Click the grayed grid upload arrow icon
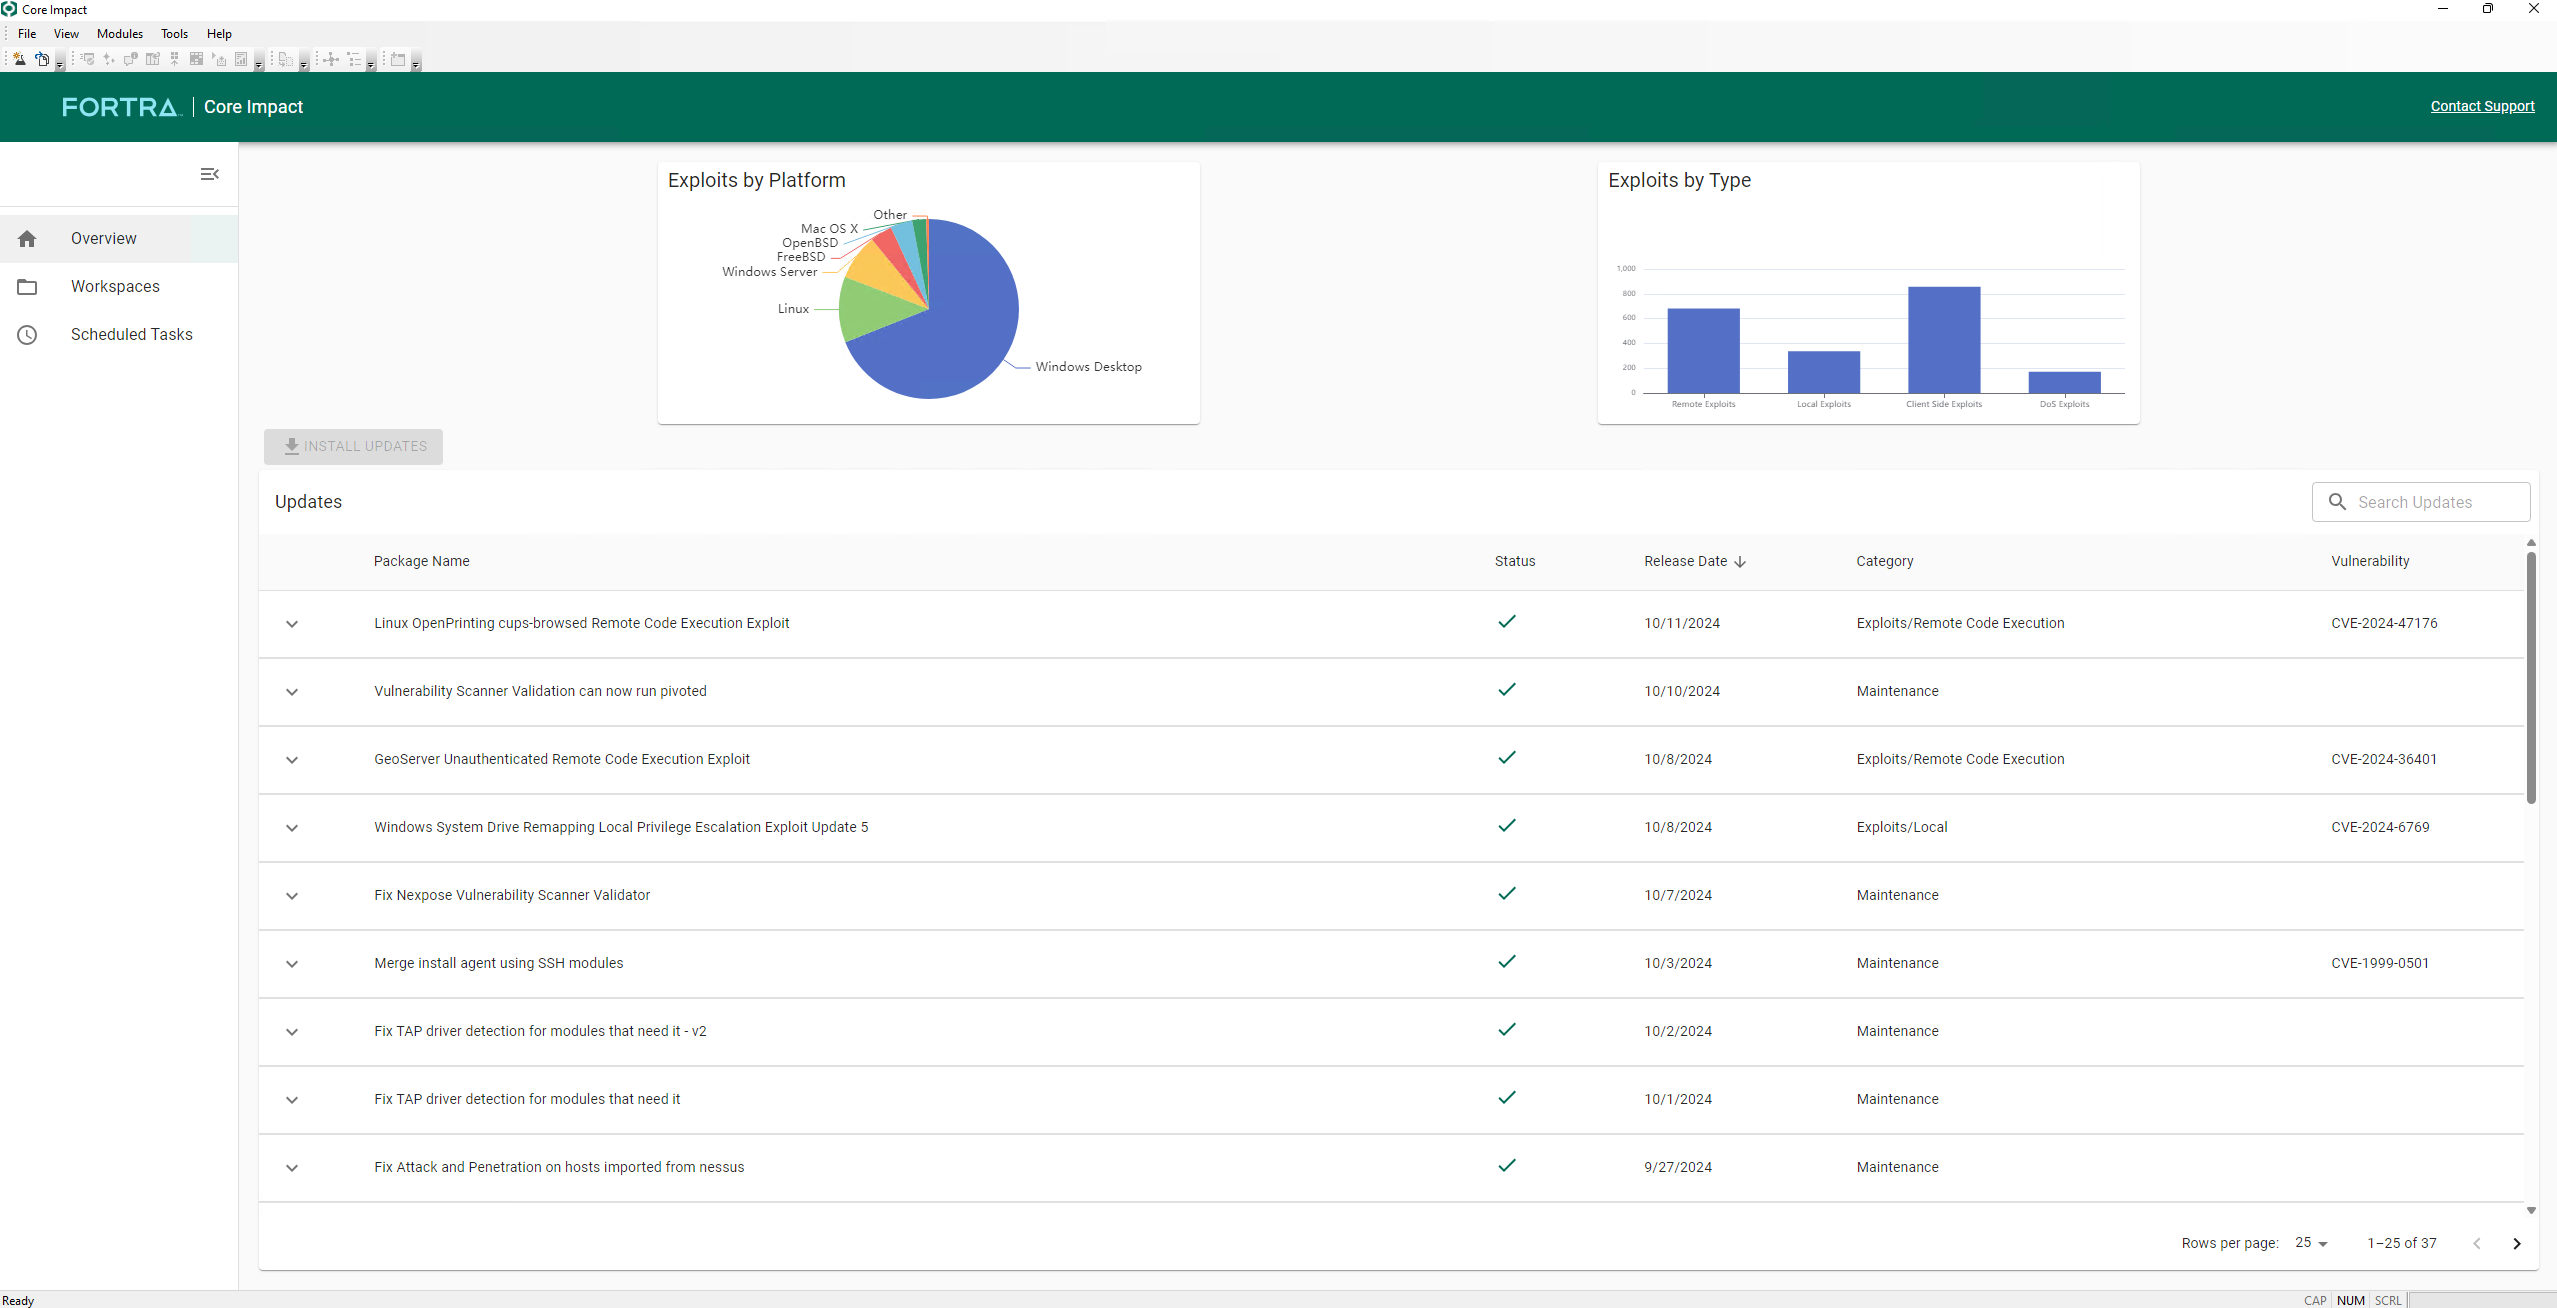Image resolution: width=2557 pixels, height=1308 pixels. click(x=175, y=59)
